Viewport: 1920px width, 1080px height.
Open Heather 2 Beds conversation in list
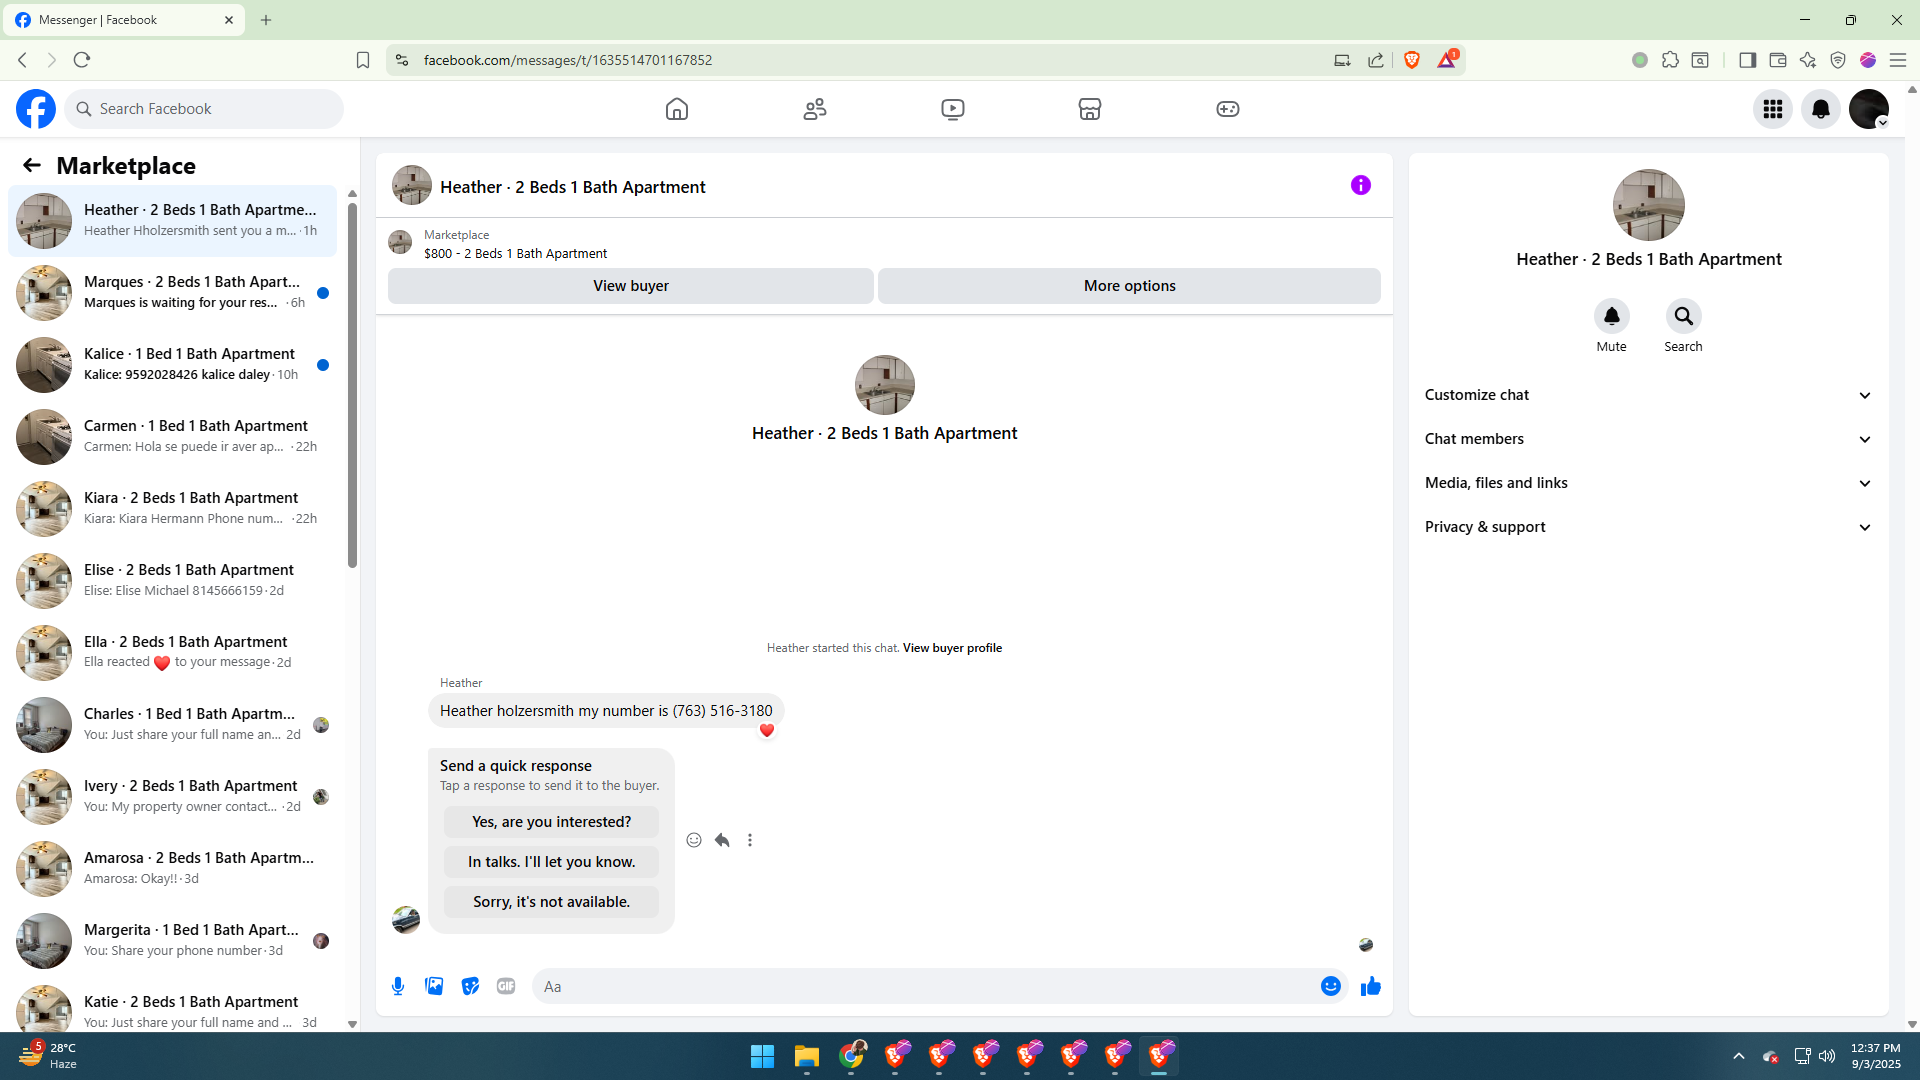172,221
